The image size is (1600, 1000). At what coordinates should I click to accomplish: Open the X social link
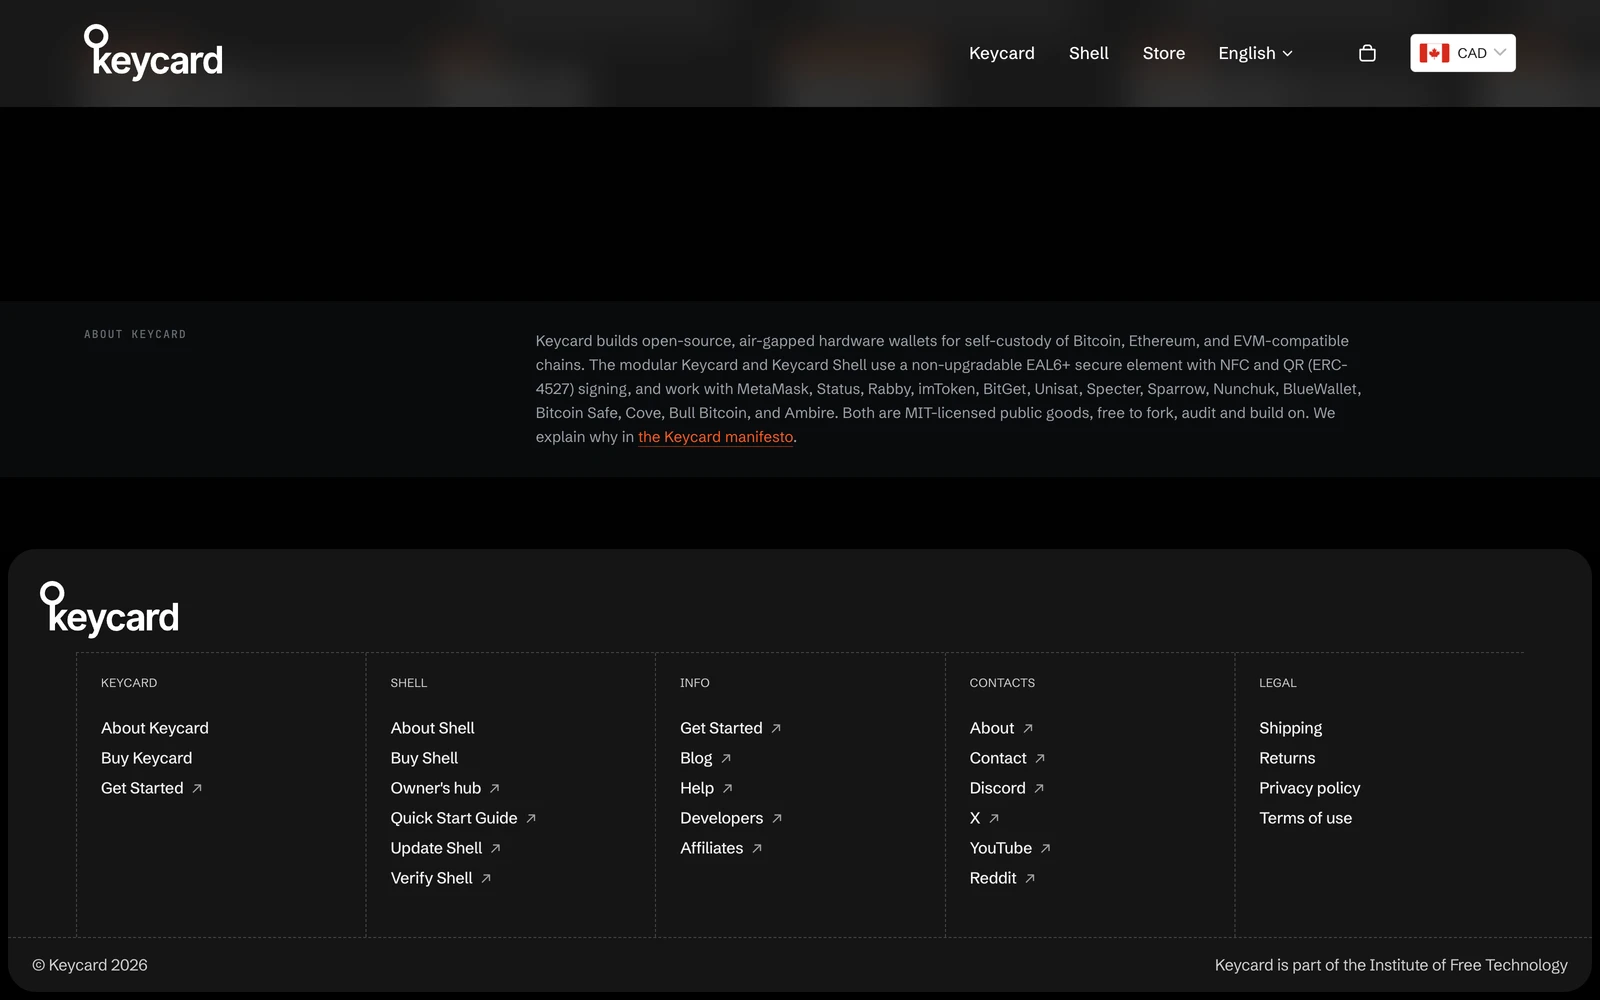point(975,818)
